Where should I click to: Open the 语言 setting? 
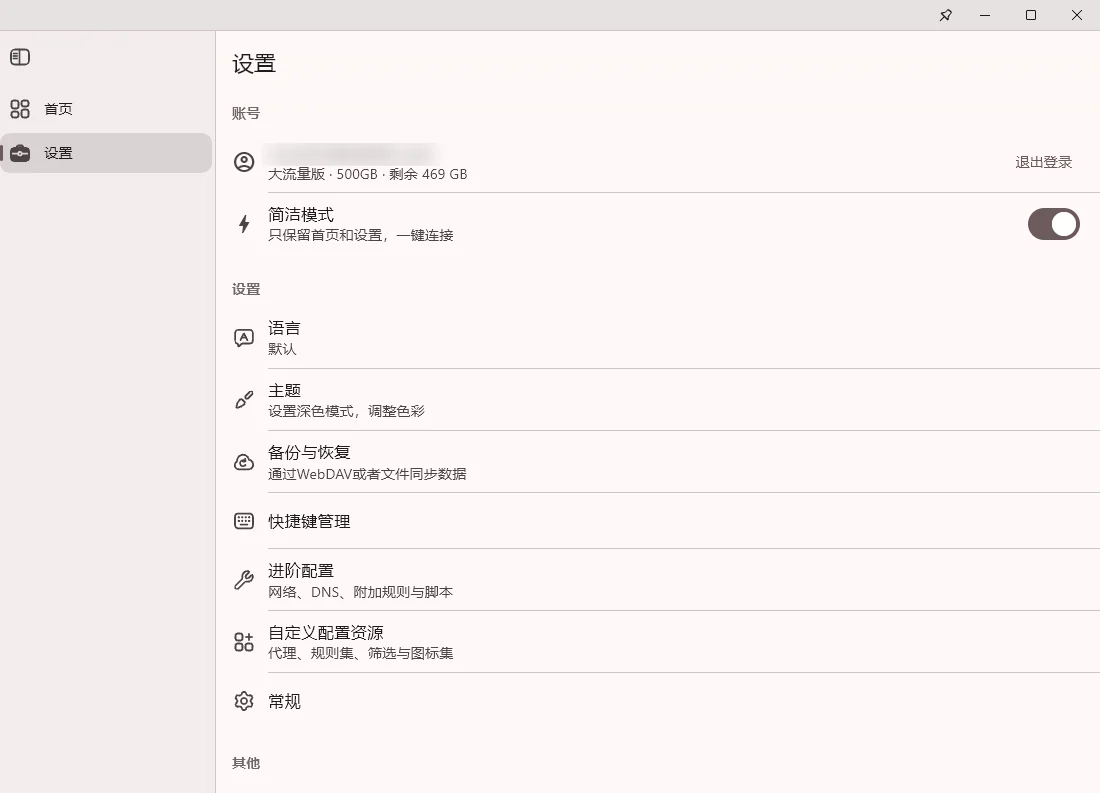(666, 338)
